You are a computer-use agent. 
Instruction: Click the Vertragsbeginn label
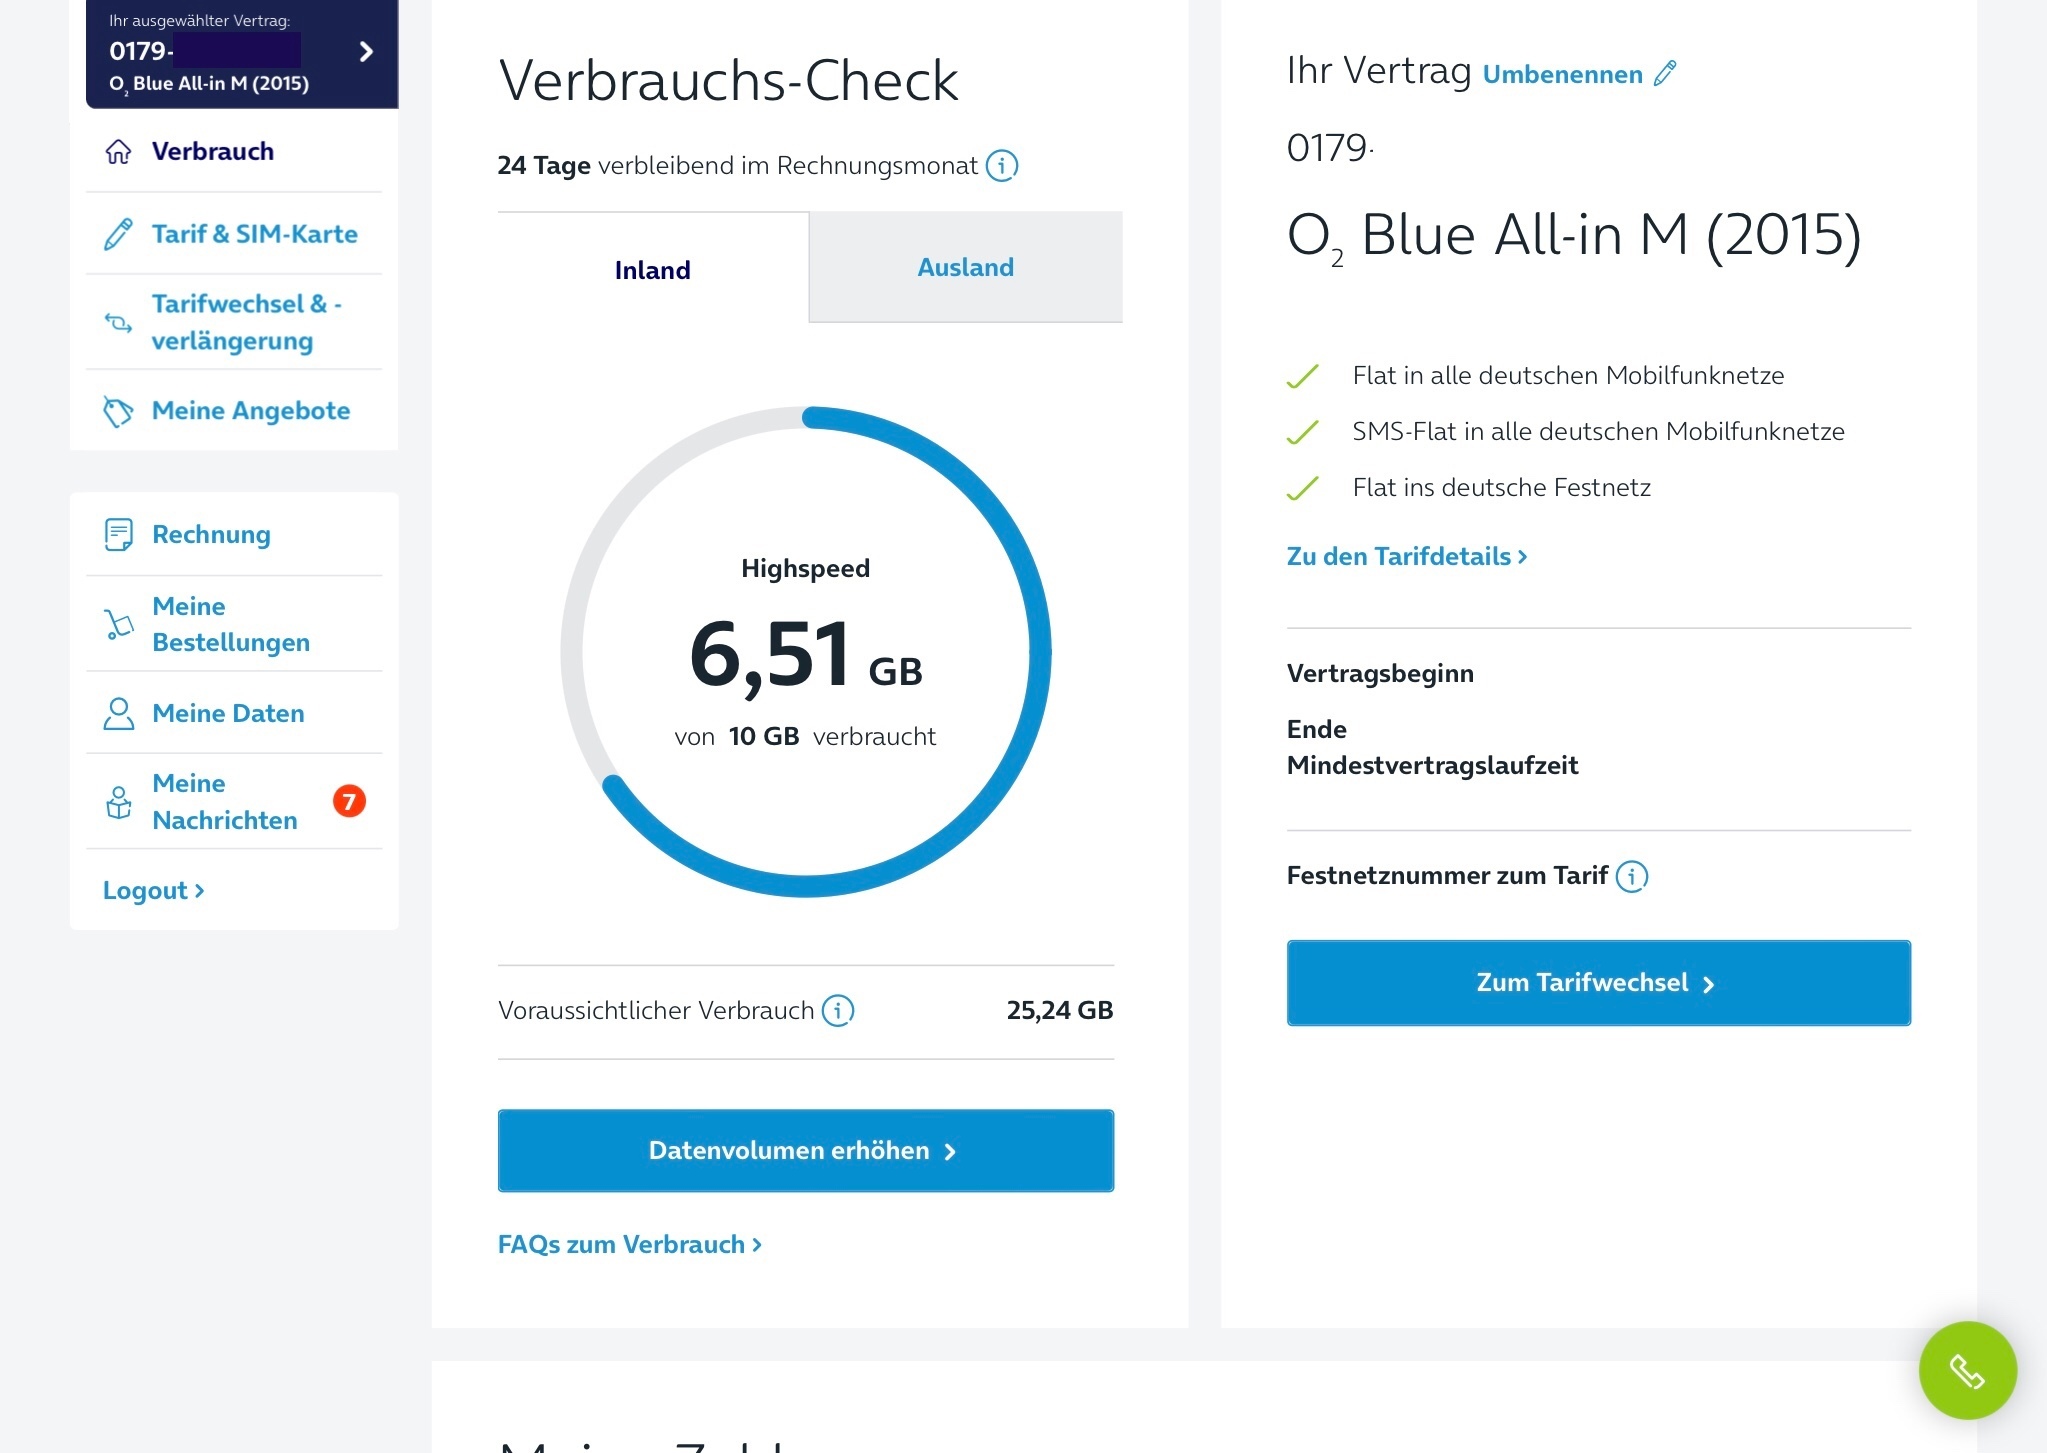1380,673
